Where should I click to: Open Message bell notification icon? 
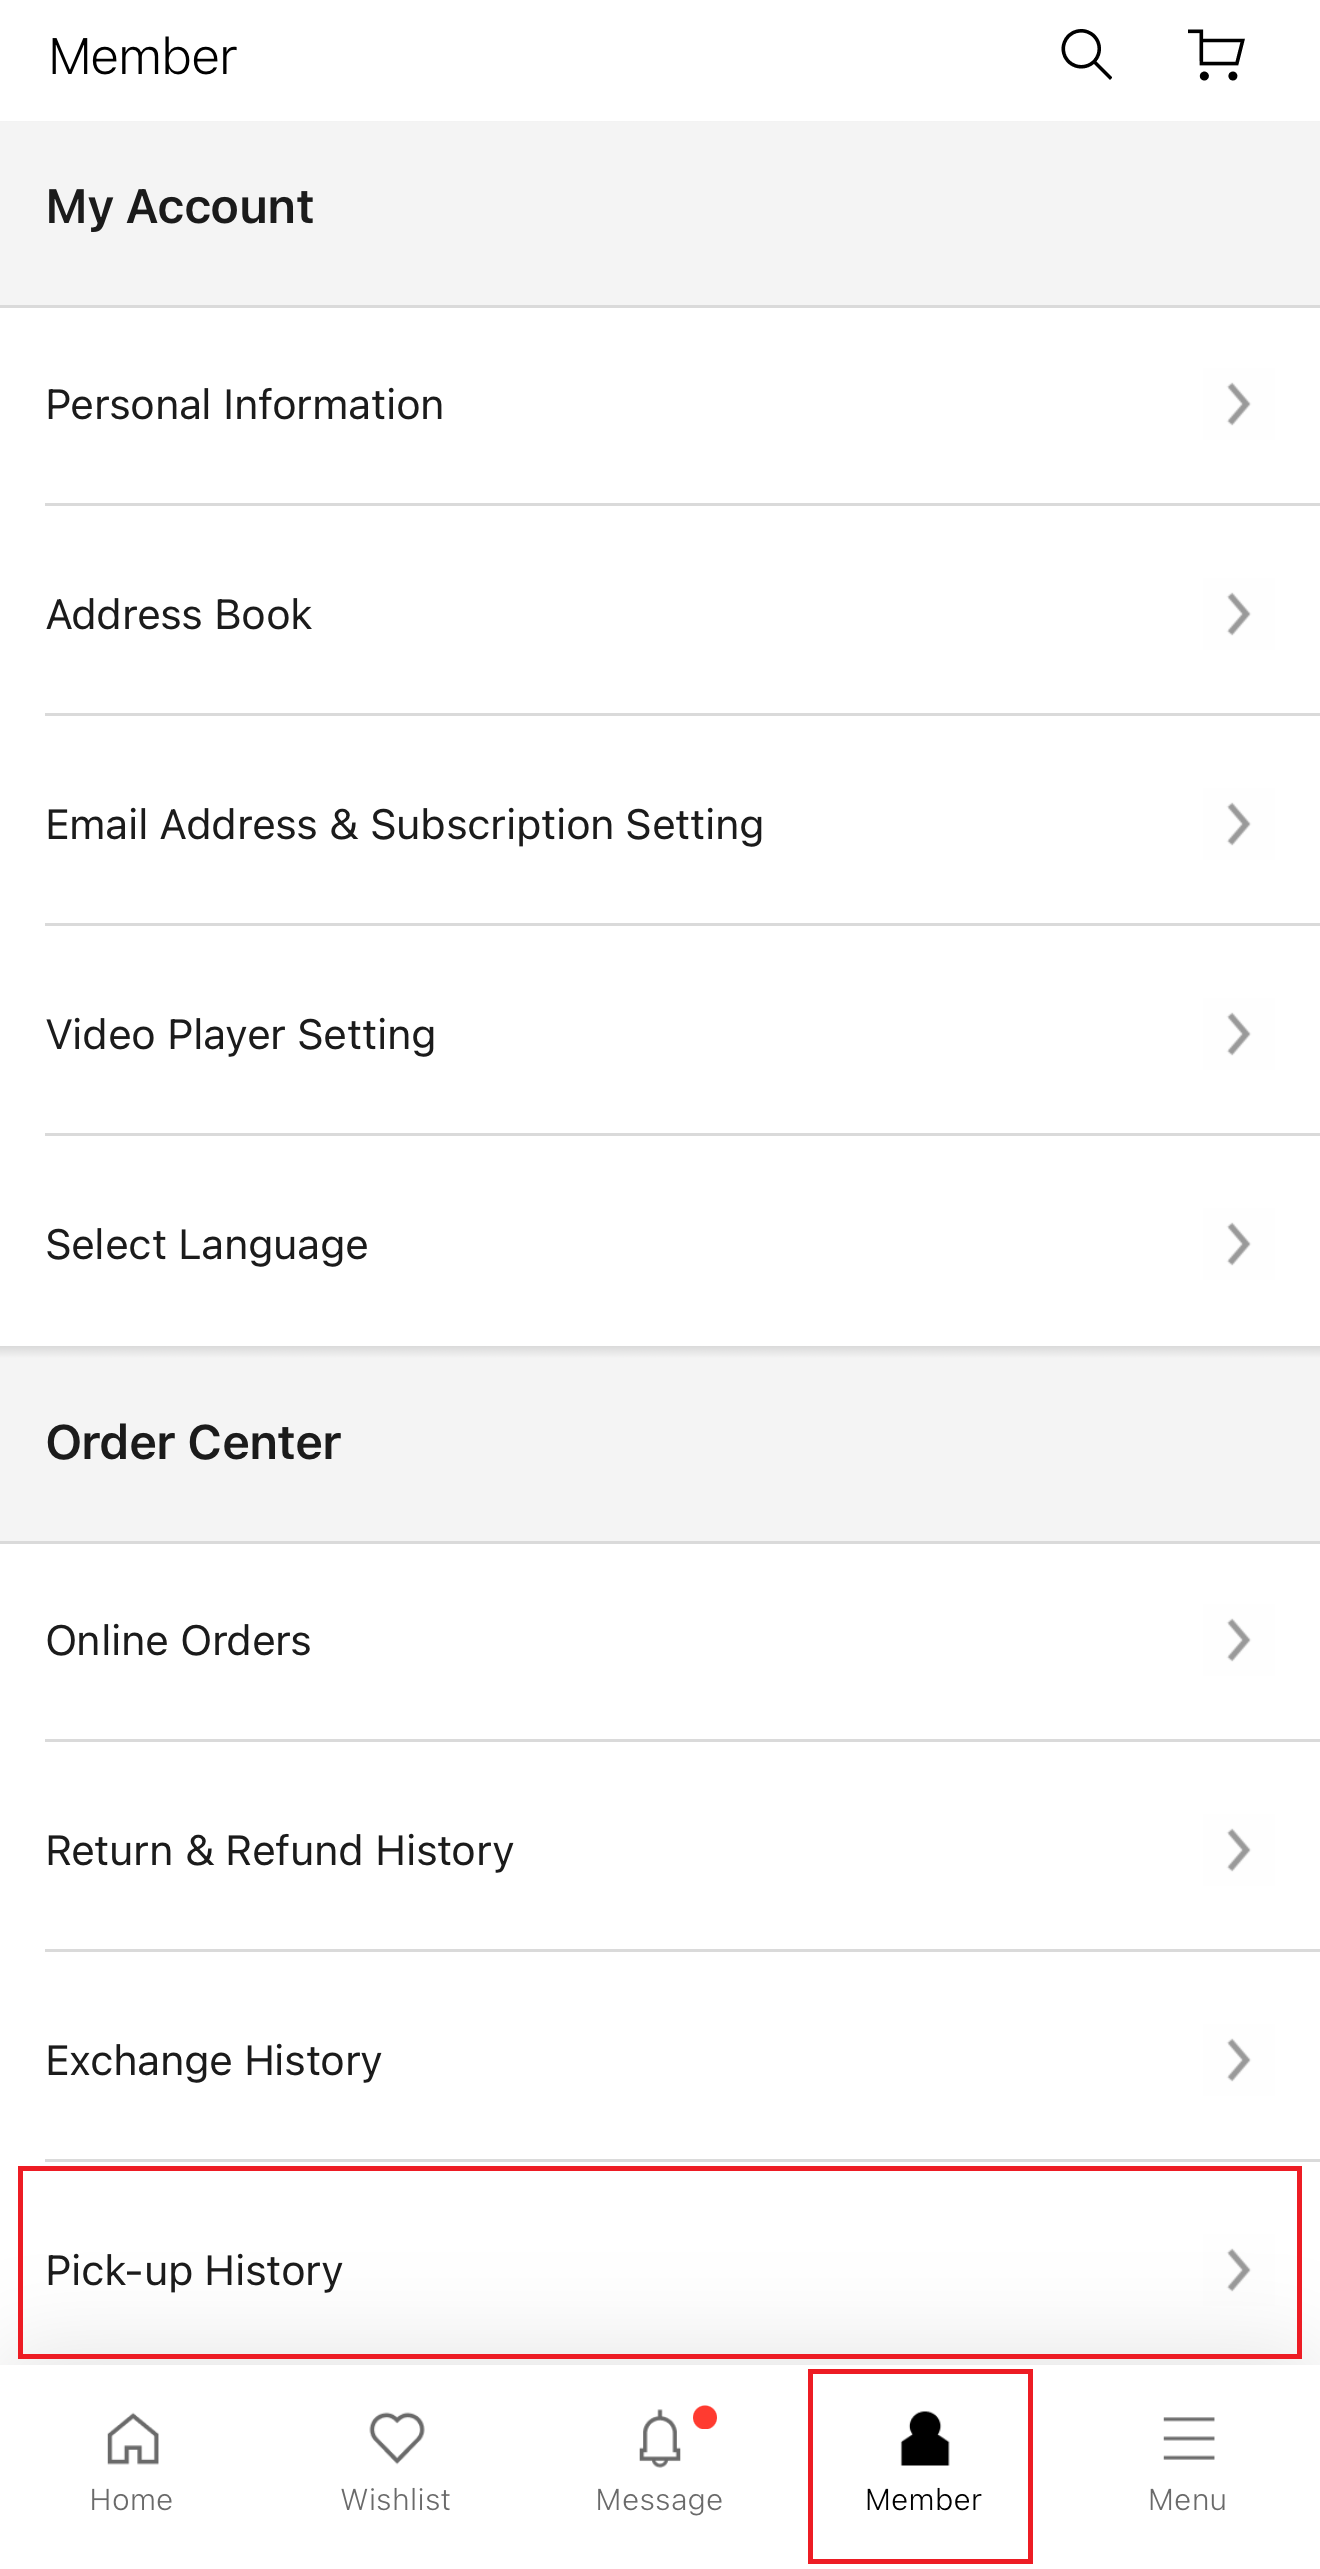660,2438
